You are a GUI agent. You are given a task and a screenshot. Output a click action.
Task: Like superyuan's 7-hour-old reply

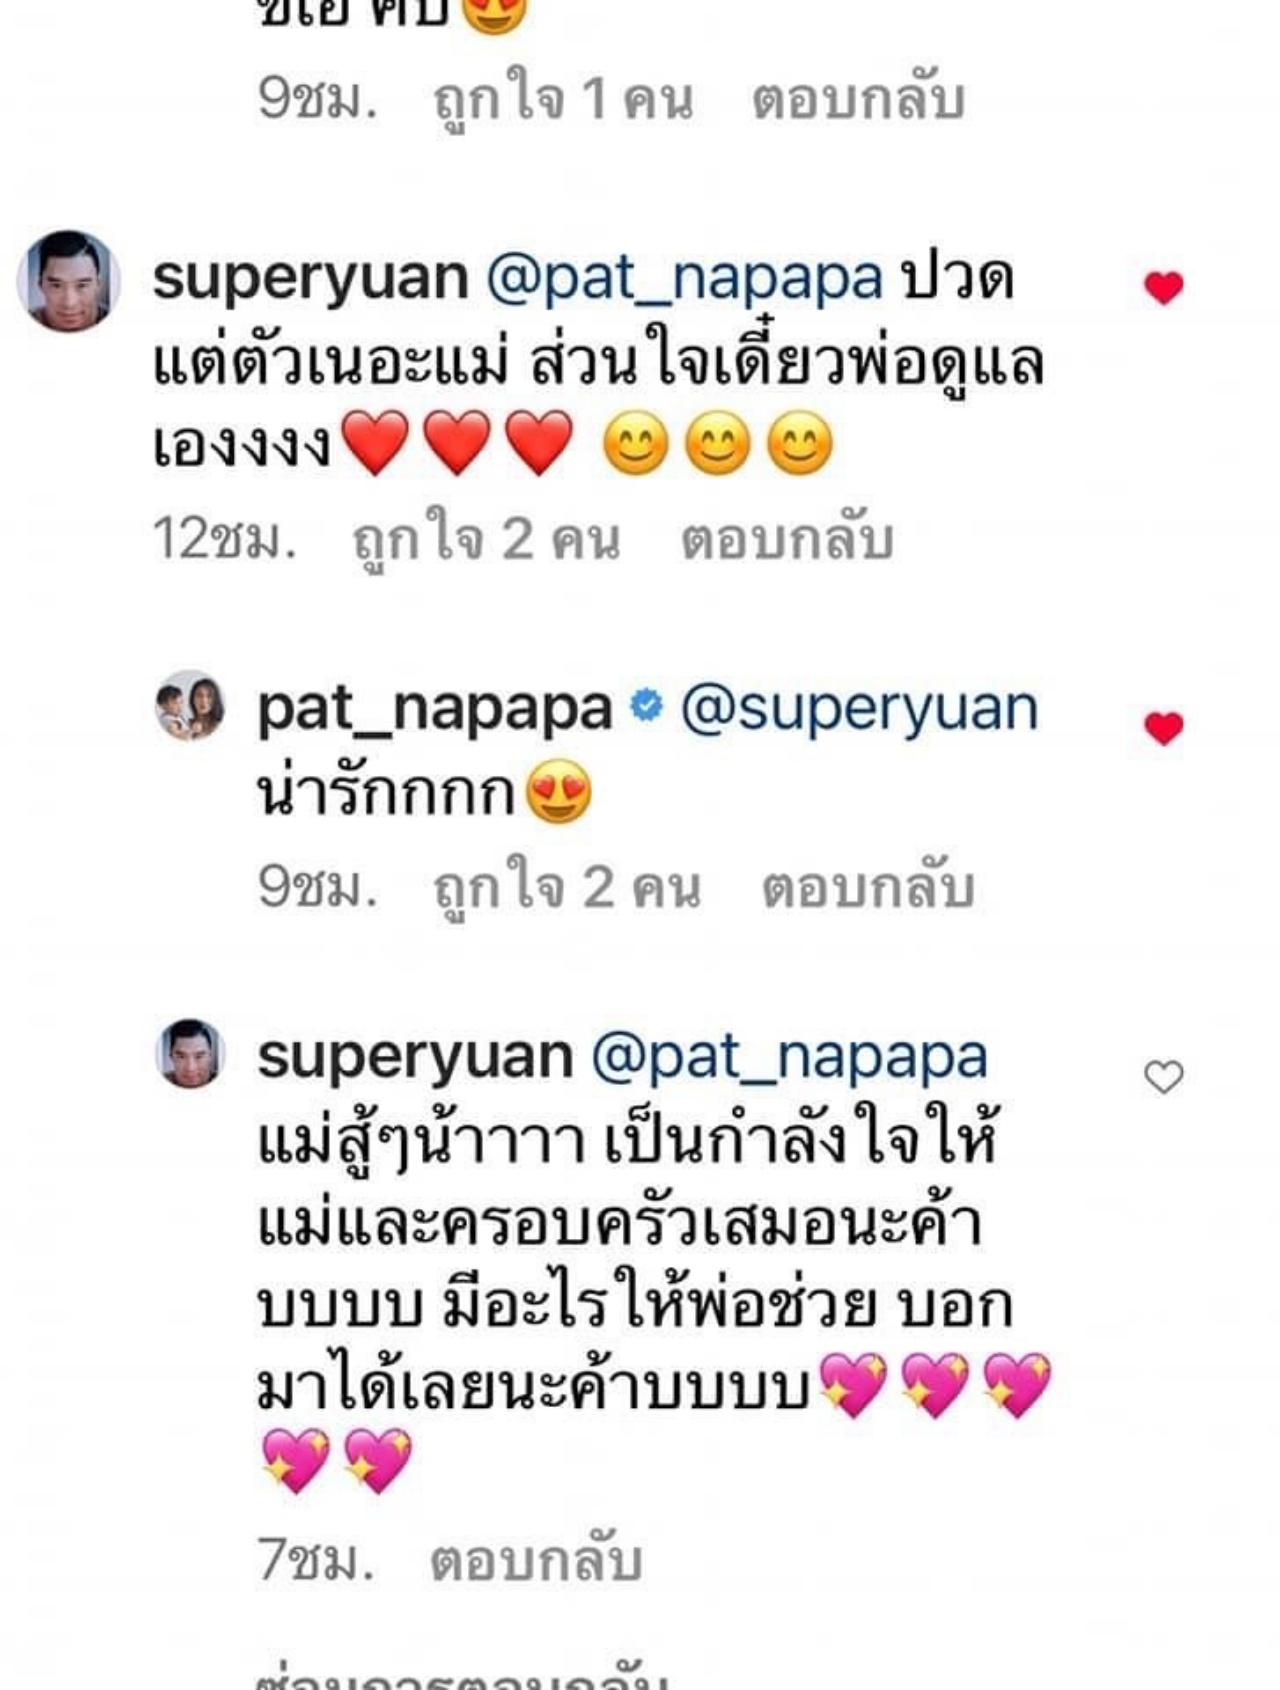(1163, 1077)
